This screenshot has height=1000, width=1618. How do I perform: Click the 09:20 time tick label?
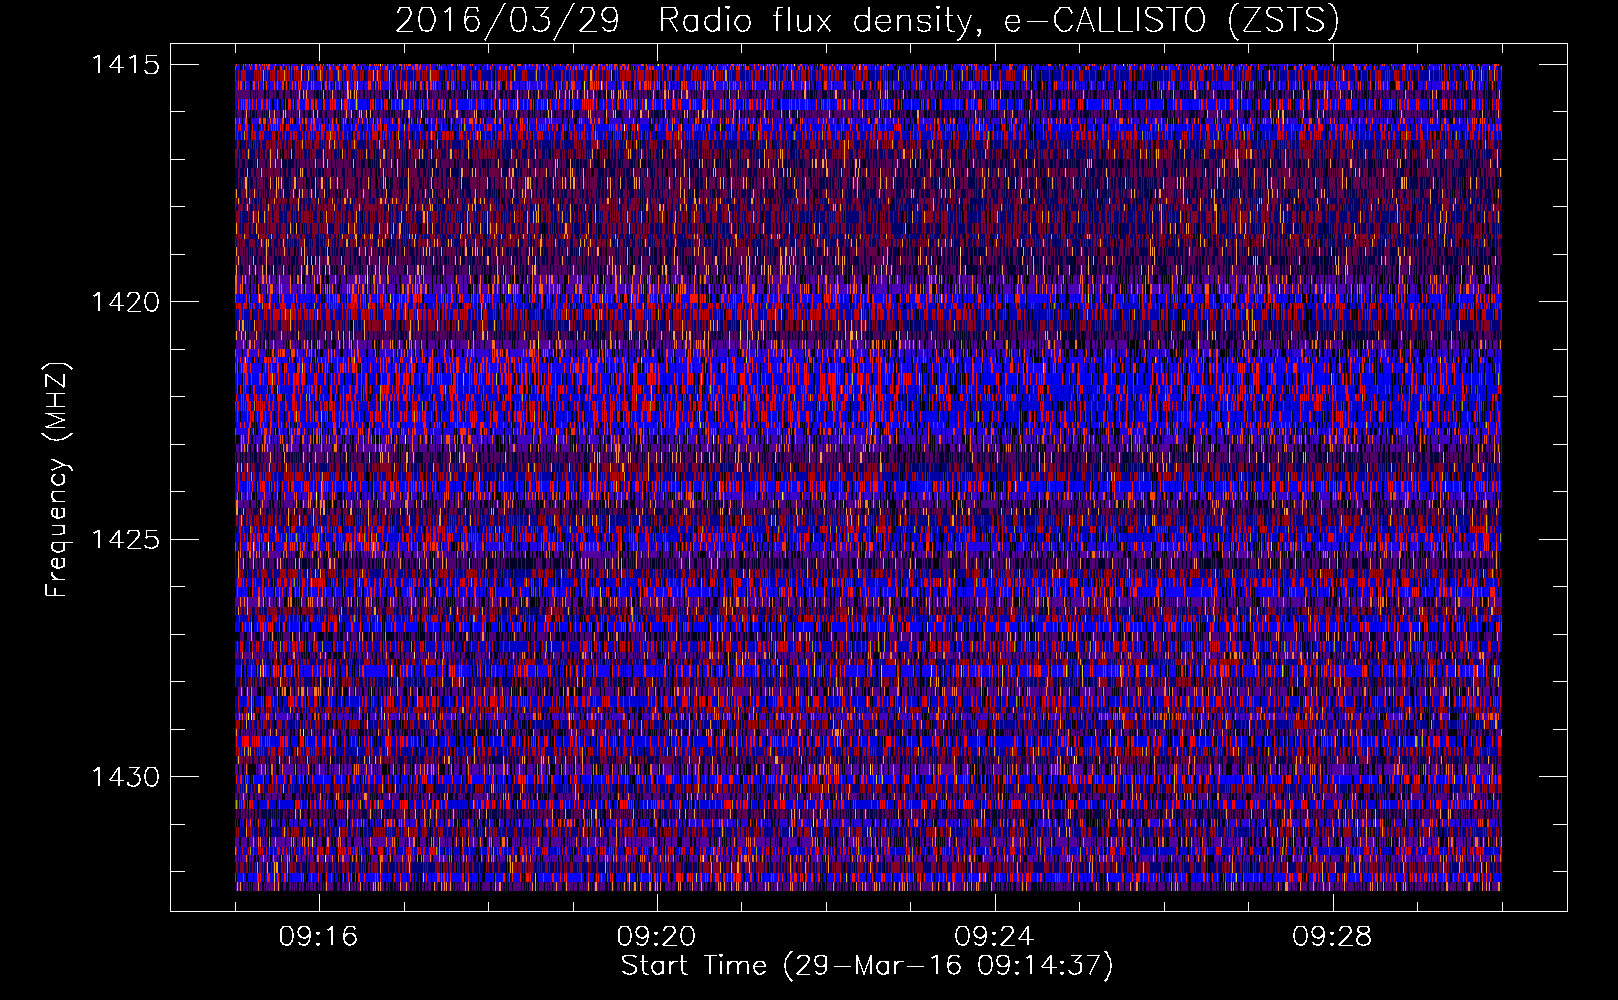pos(656,937)
